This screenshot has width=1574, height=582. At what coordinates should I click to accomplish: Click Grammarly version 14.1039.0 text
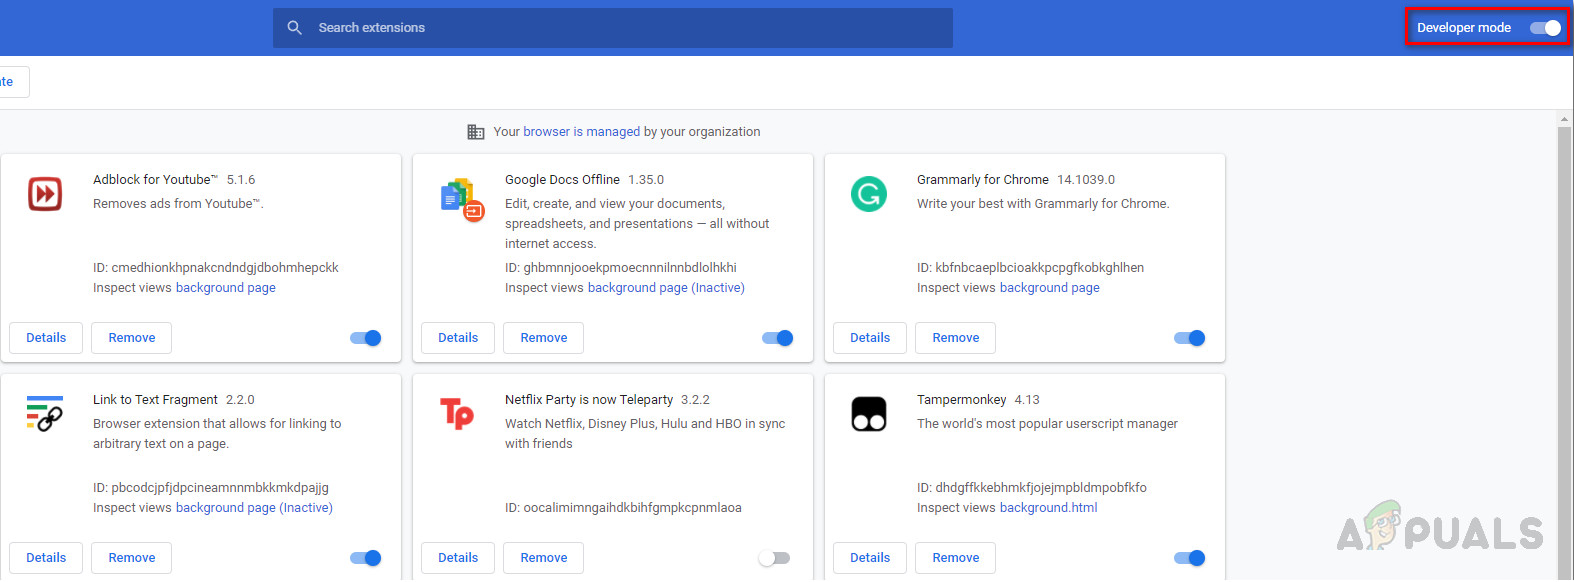(1086, 180)
